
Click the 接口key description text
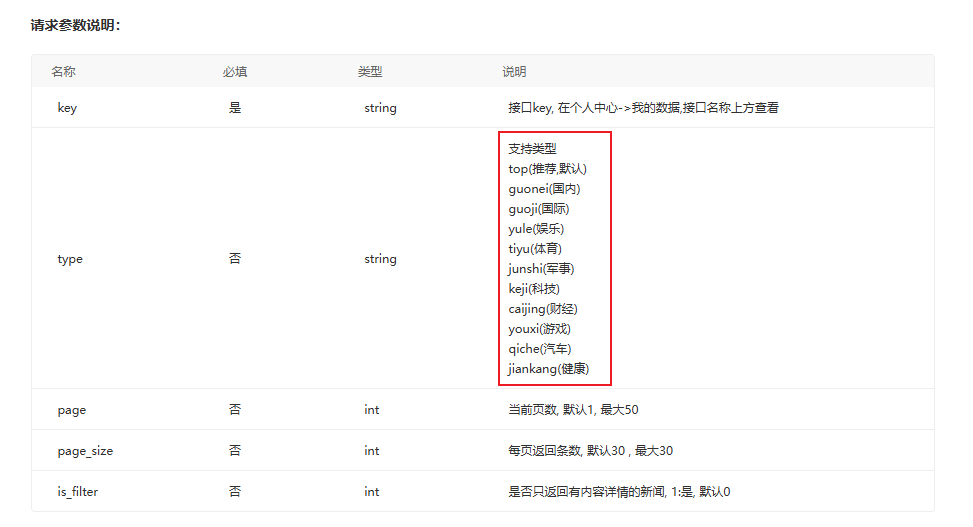[643, 108]
